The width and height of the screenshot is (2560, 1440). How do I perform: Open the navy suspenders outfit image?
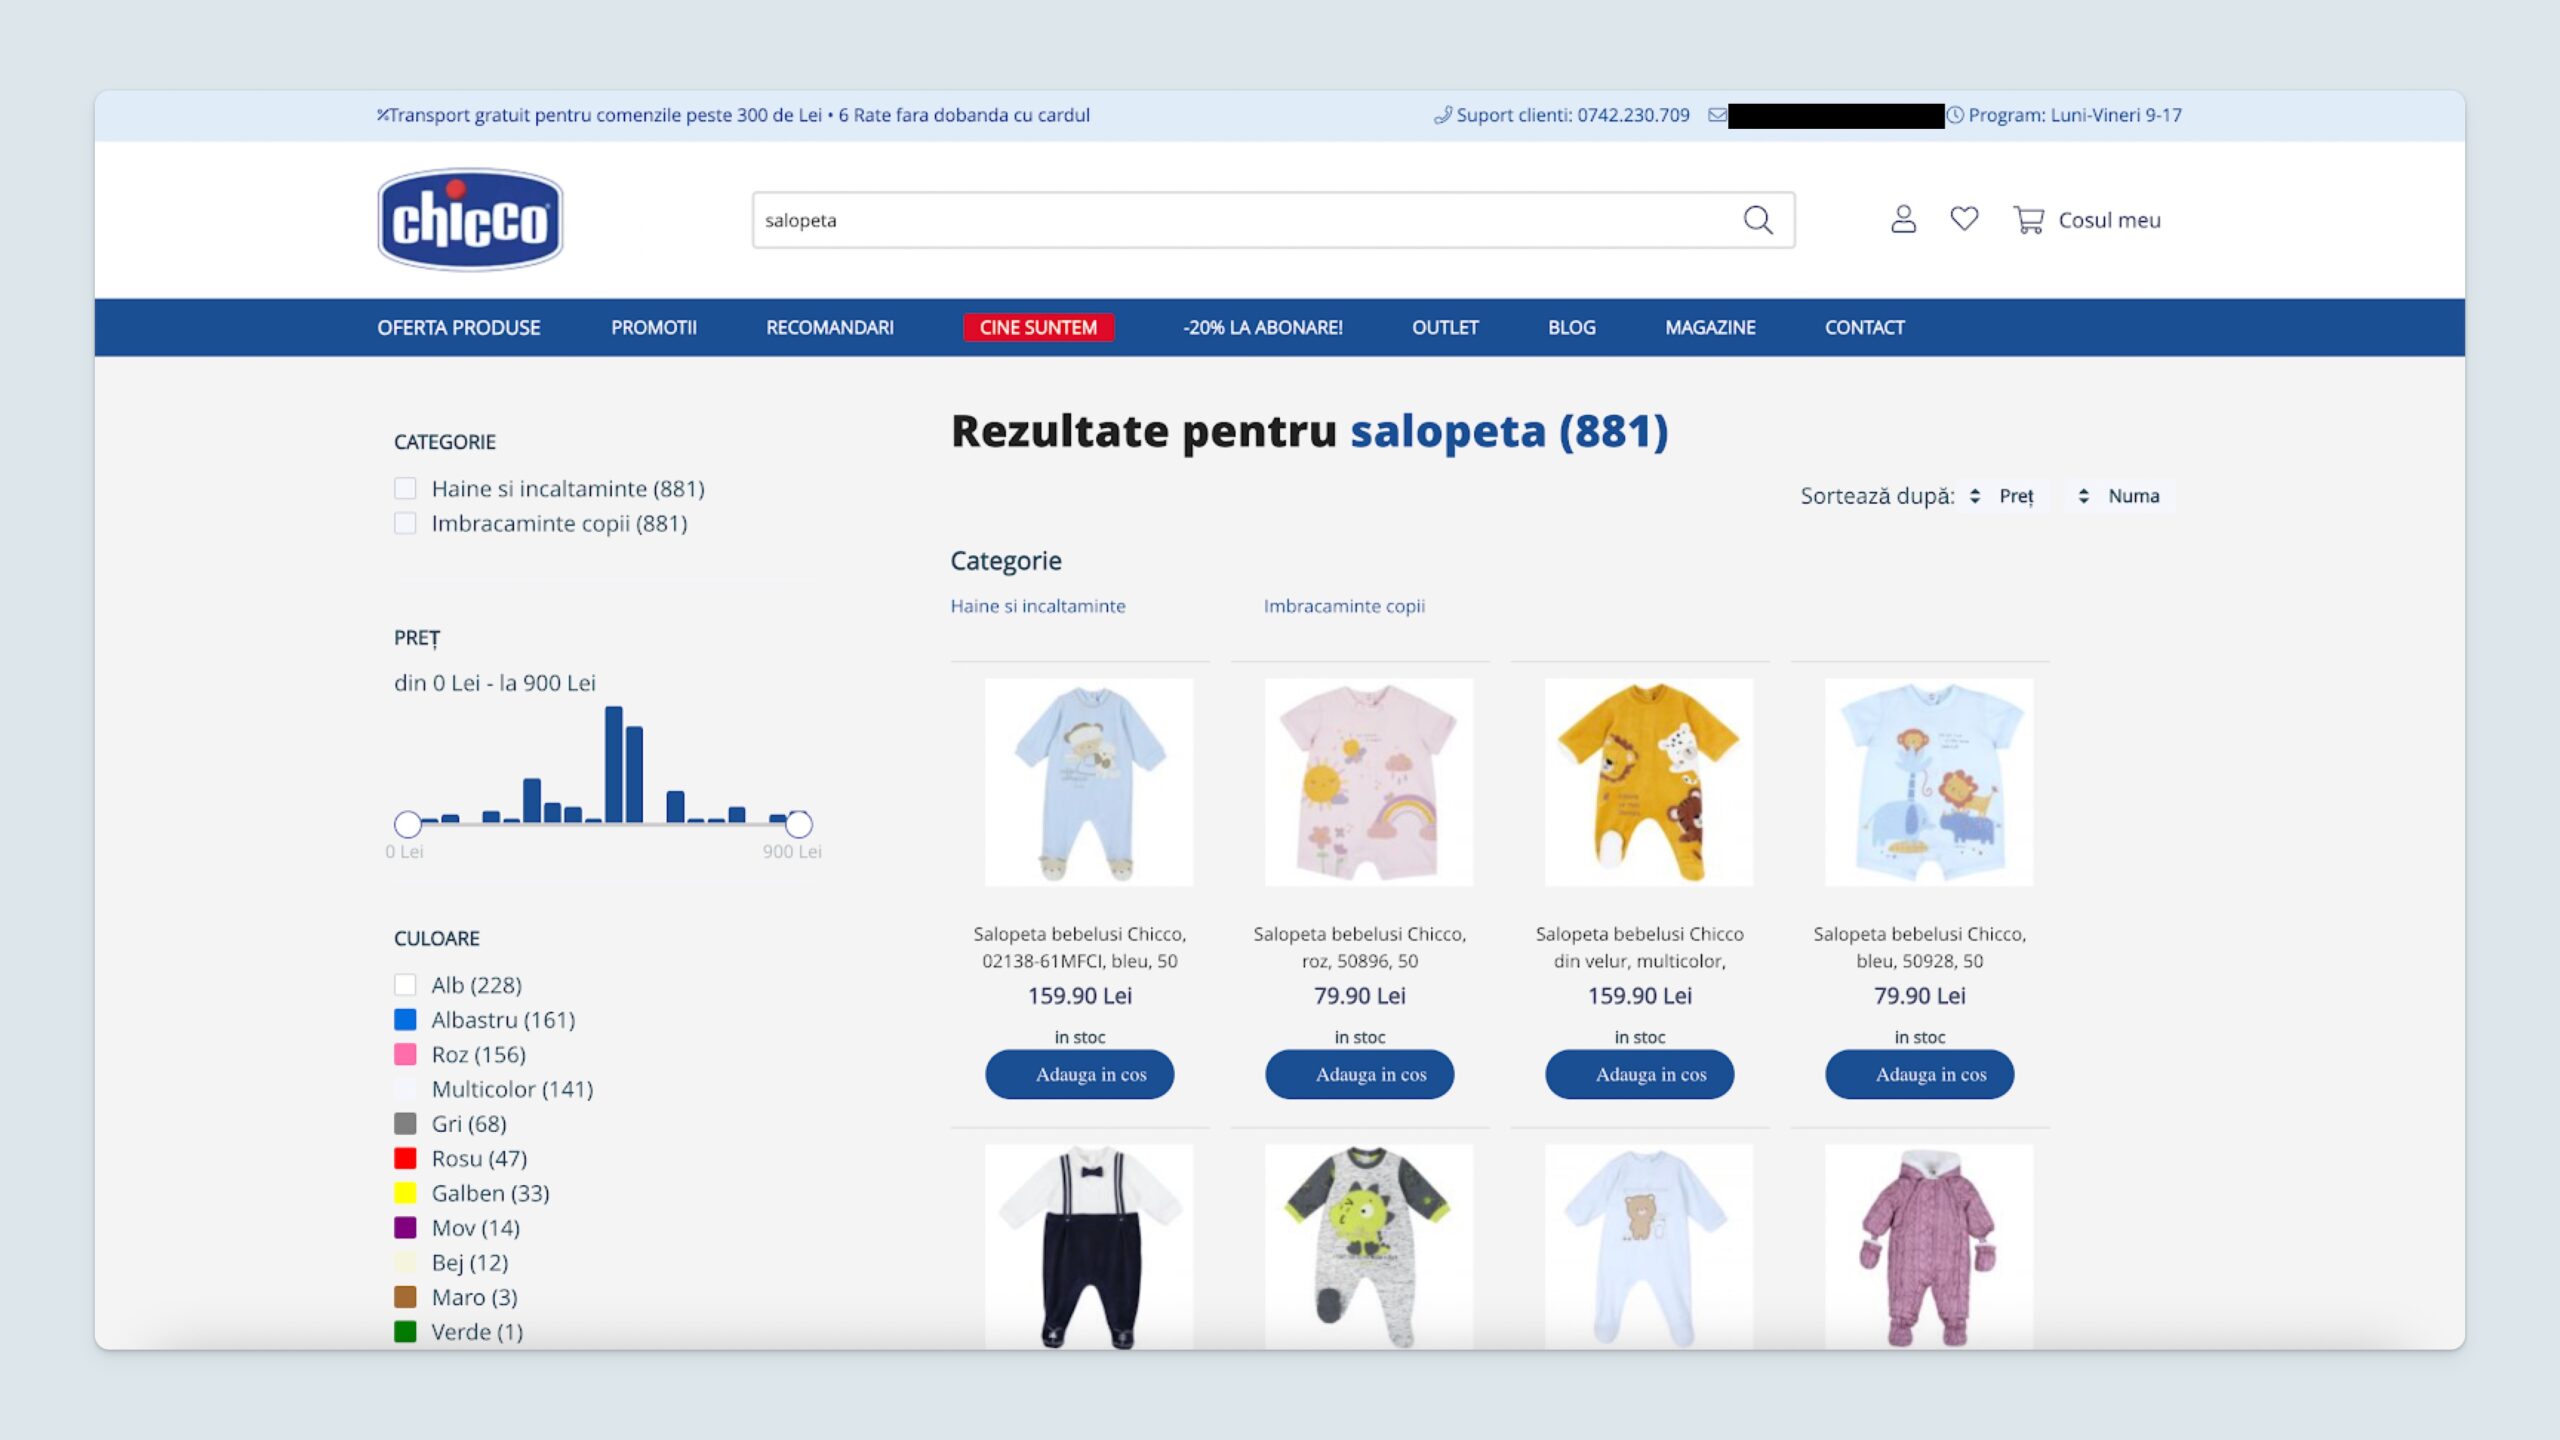pos(1089,1247)
